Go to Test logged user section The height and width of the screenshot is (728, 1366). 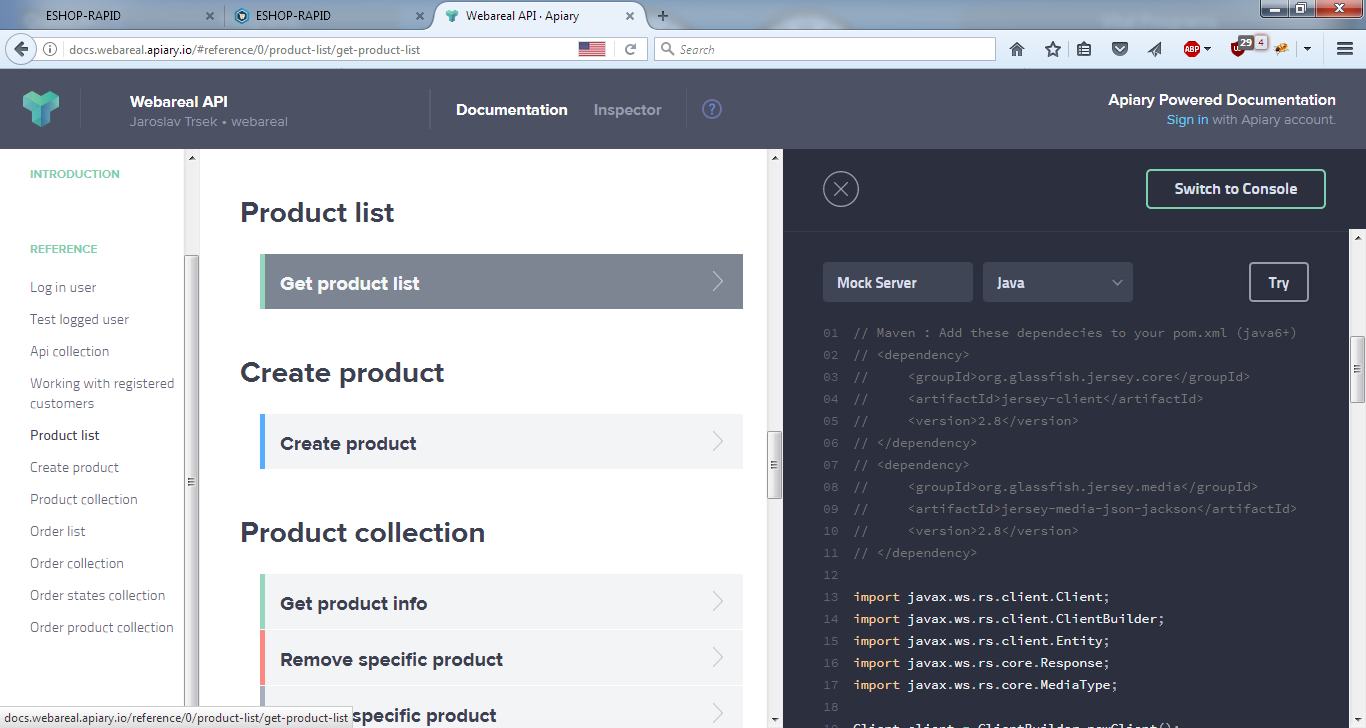(79, 319)
